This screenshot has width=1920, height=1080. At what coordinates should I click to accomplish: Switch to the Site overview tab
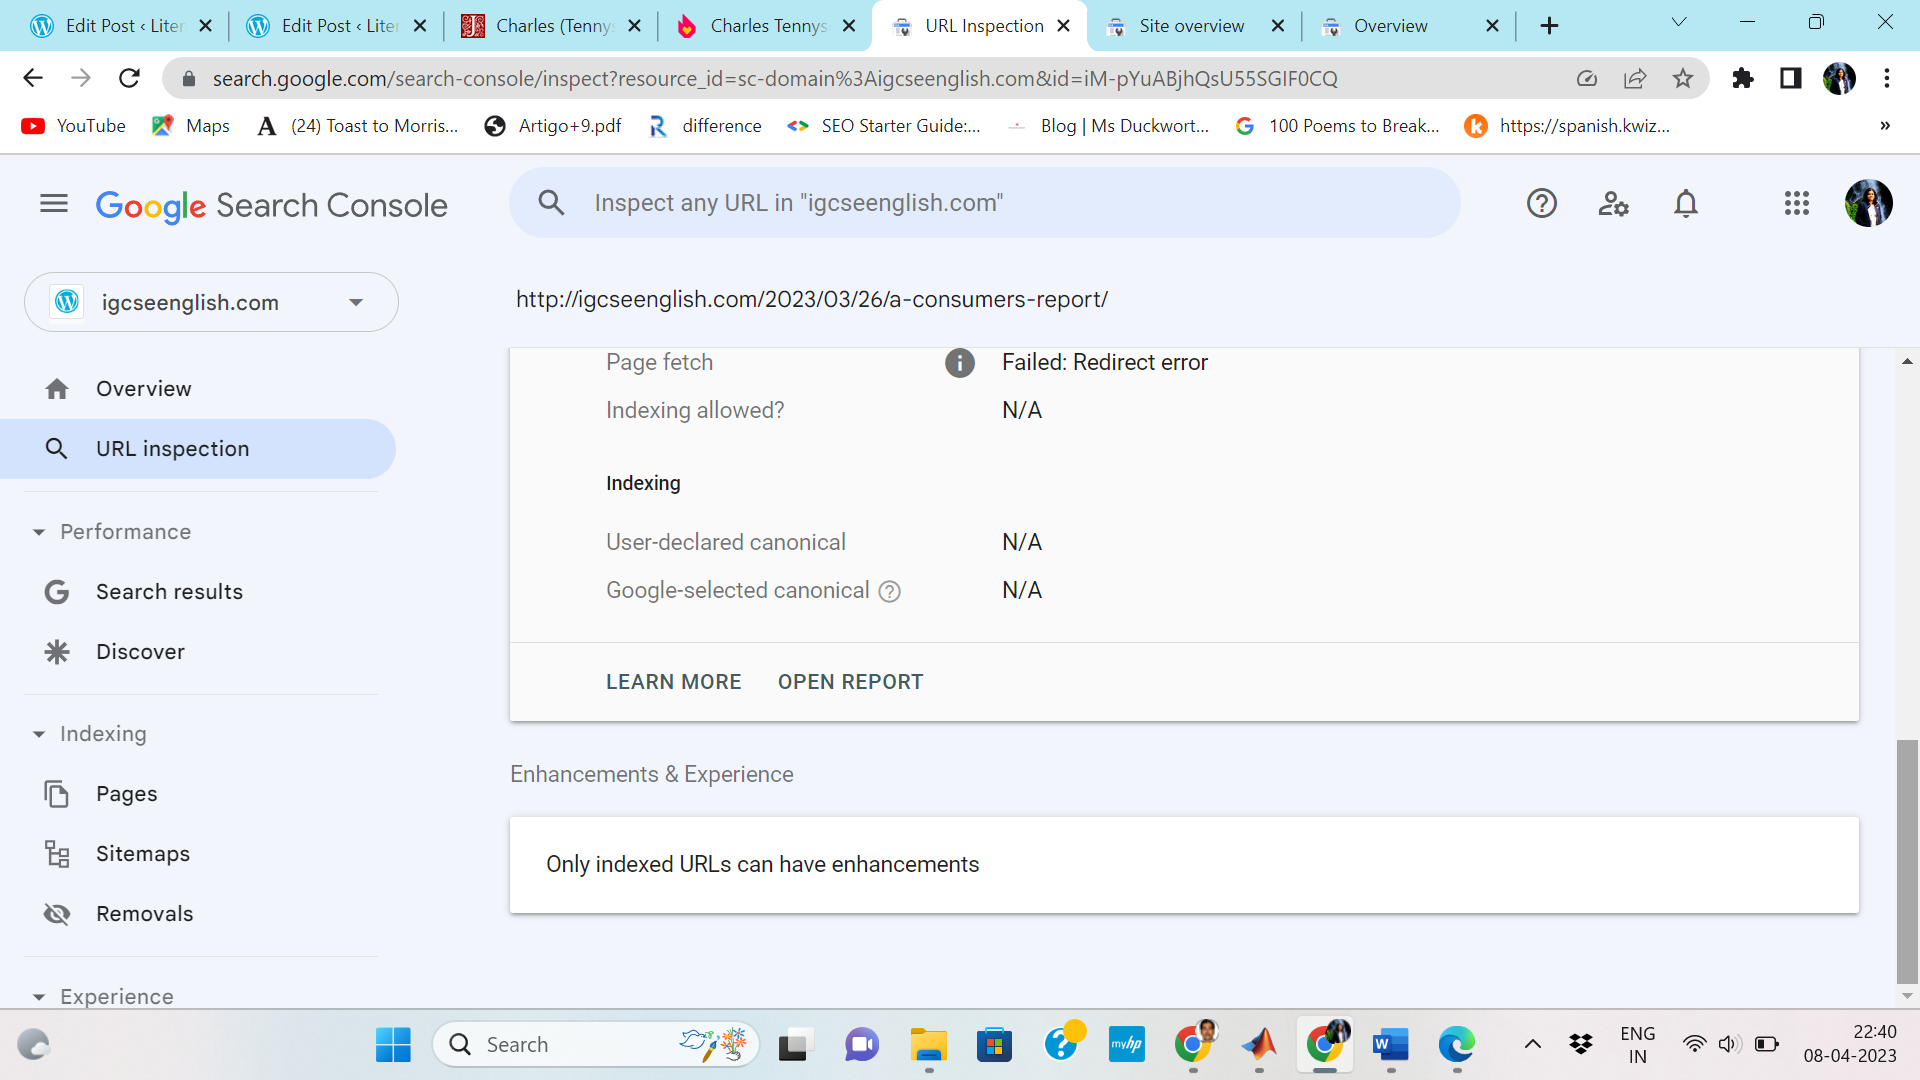[1192, 26]
